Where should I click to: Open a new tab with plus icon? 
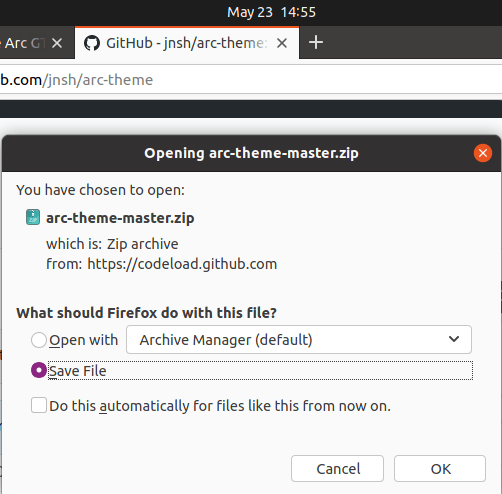click(x=316, y=43)
